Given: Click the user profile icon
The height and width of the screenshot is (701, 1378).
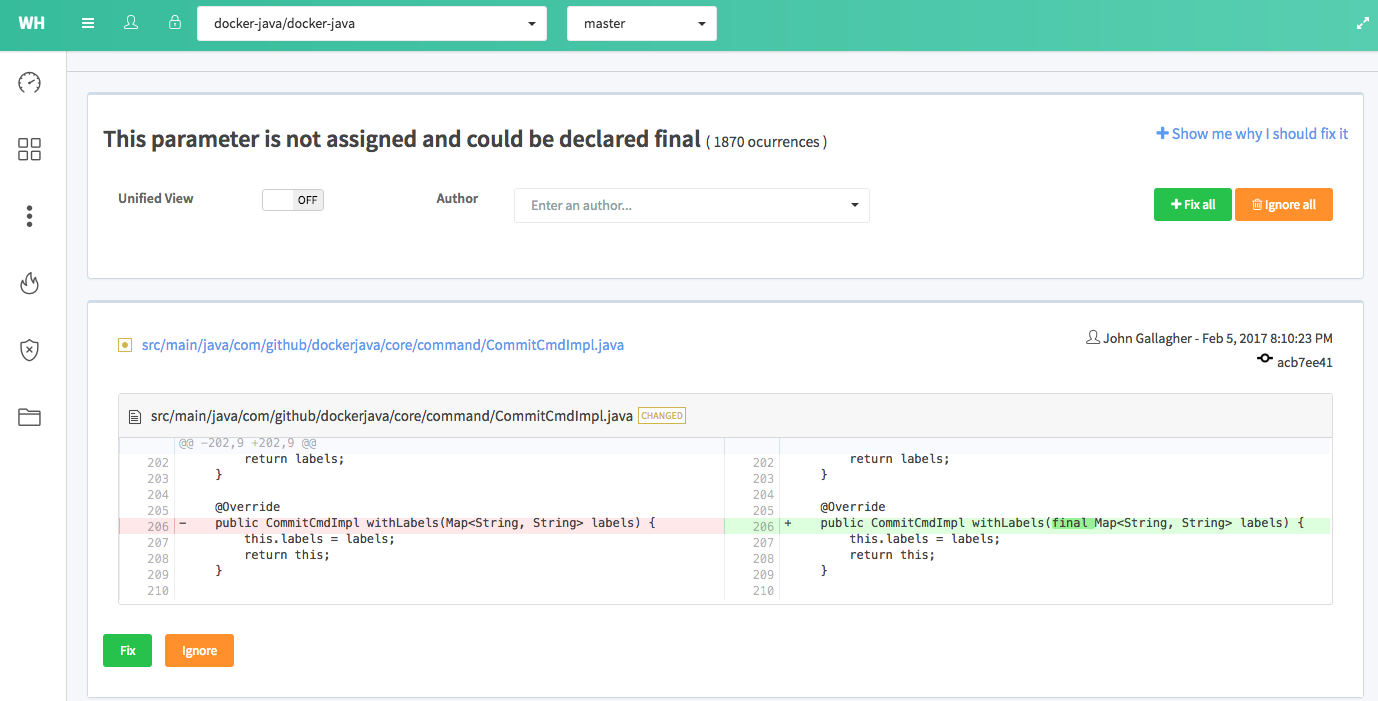Looking at the screenshot, I should (x=131, y=23).
